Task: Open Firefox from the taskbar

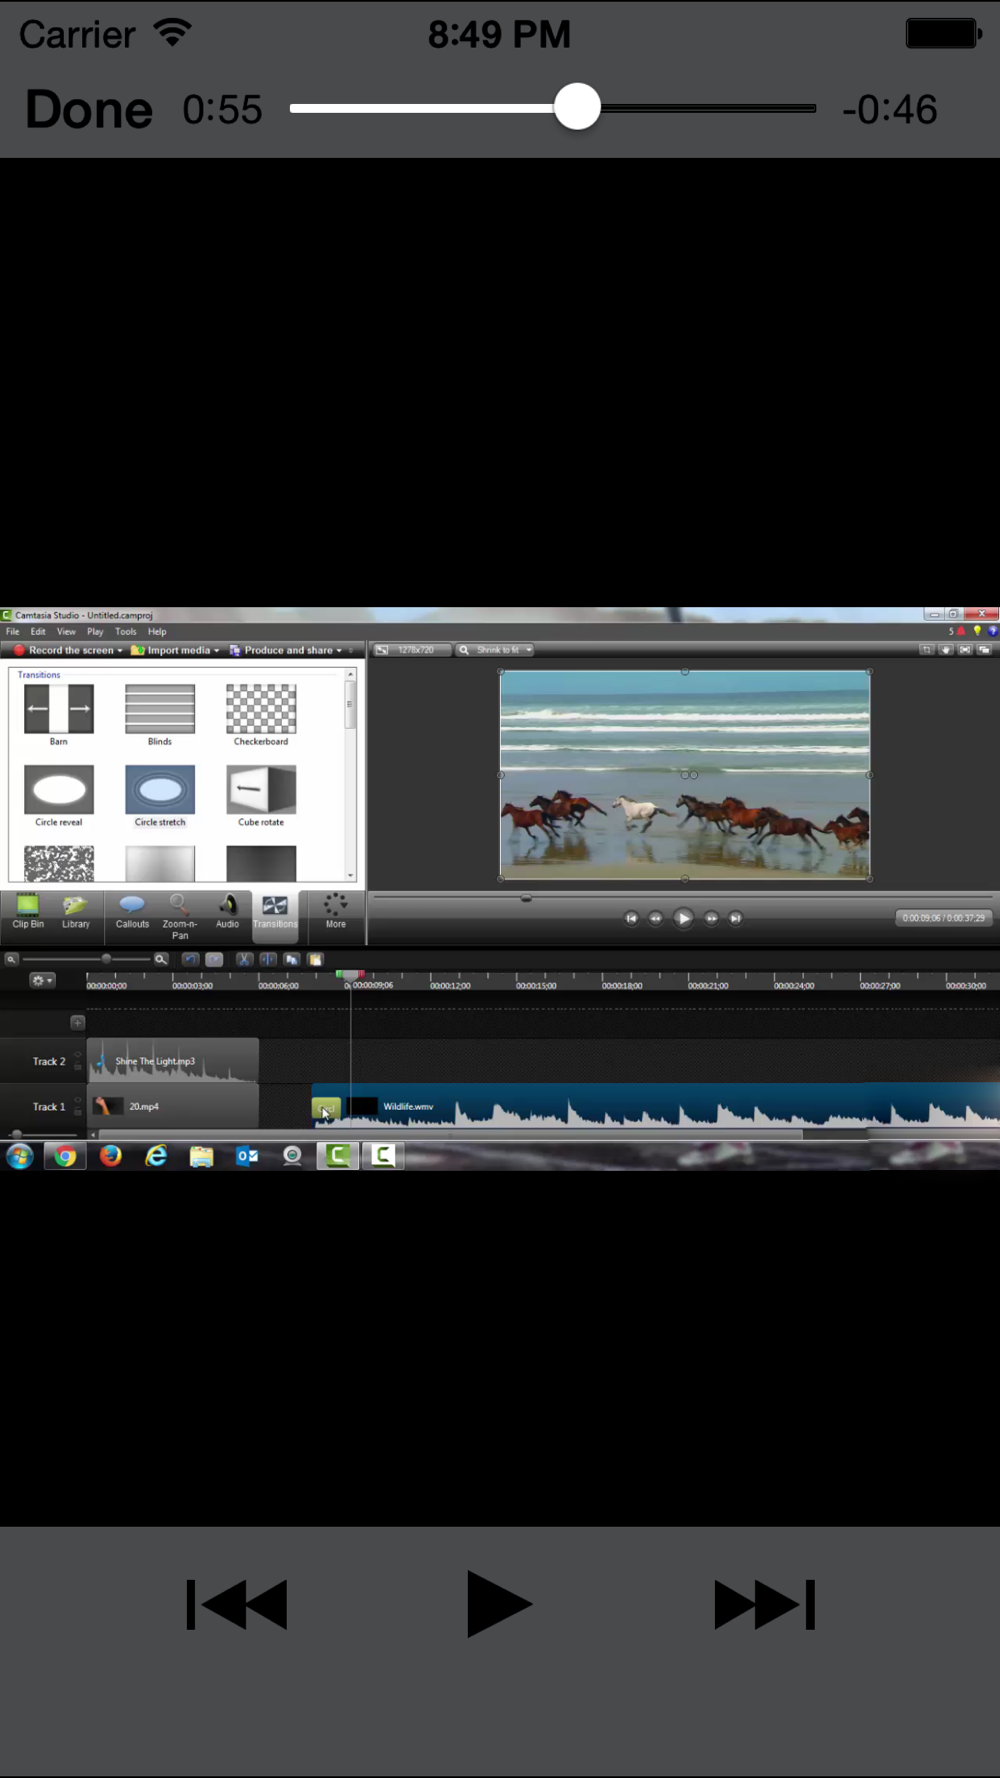Action: [111, 1156]
